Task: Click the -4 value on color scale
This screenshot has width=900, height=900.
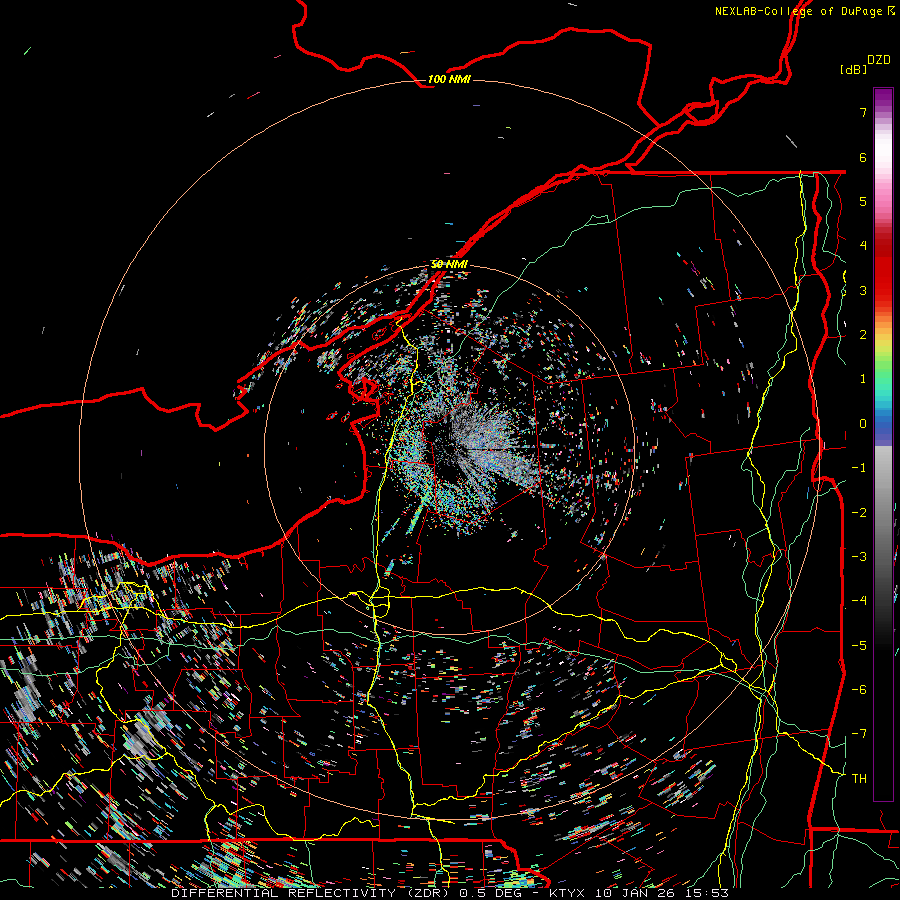Action: (859, 601)
